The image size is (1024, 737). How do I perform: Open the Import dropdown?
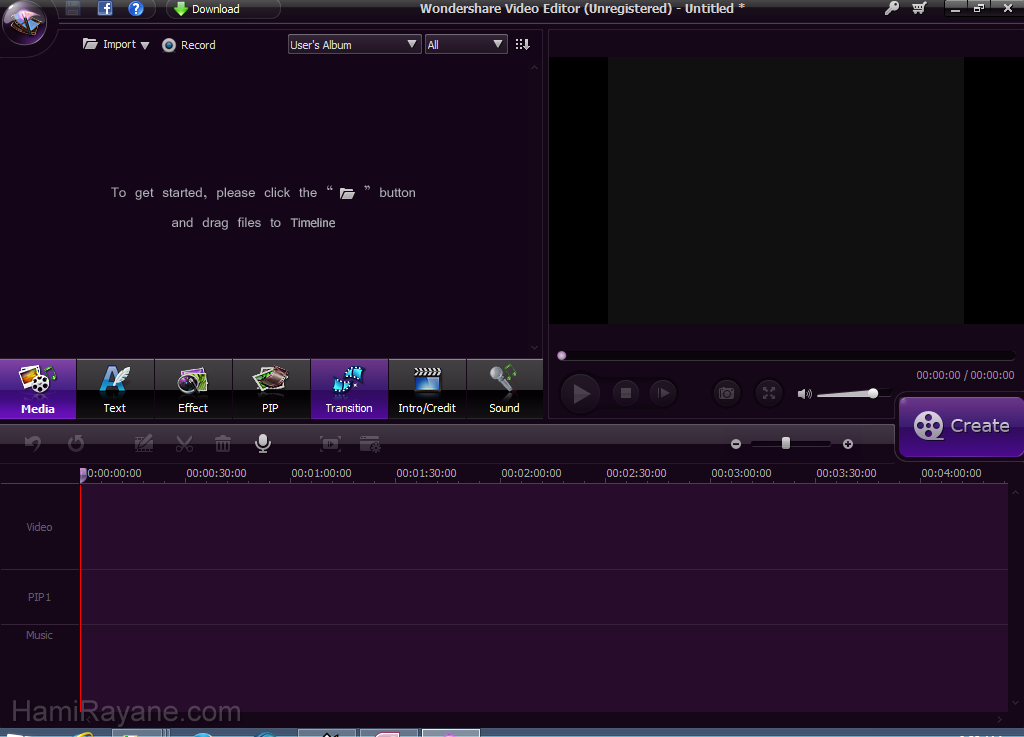point(116,44)
